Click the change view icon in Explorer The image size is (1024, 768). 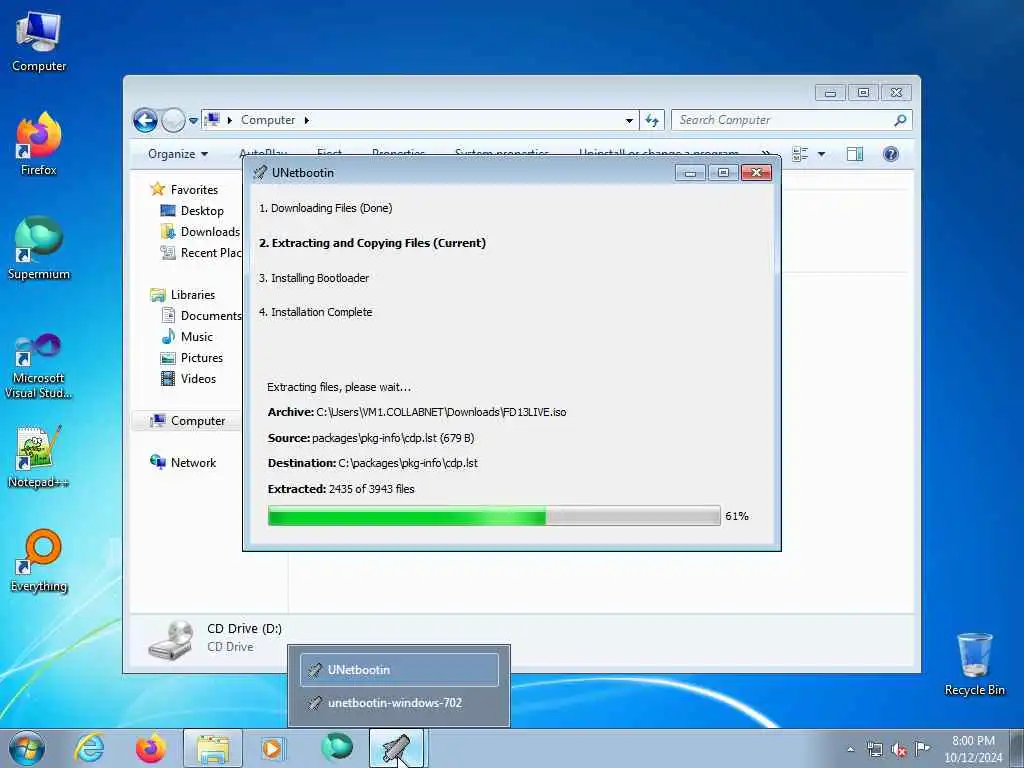[800, 154]
